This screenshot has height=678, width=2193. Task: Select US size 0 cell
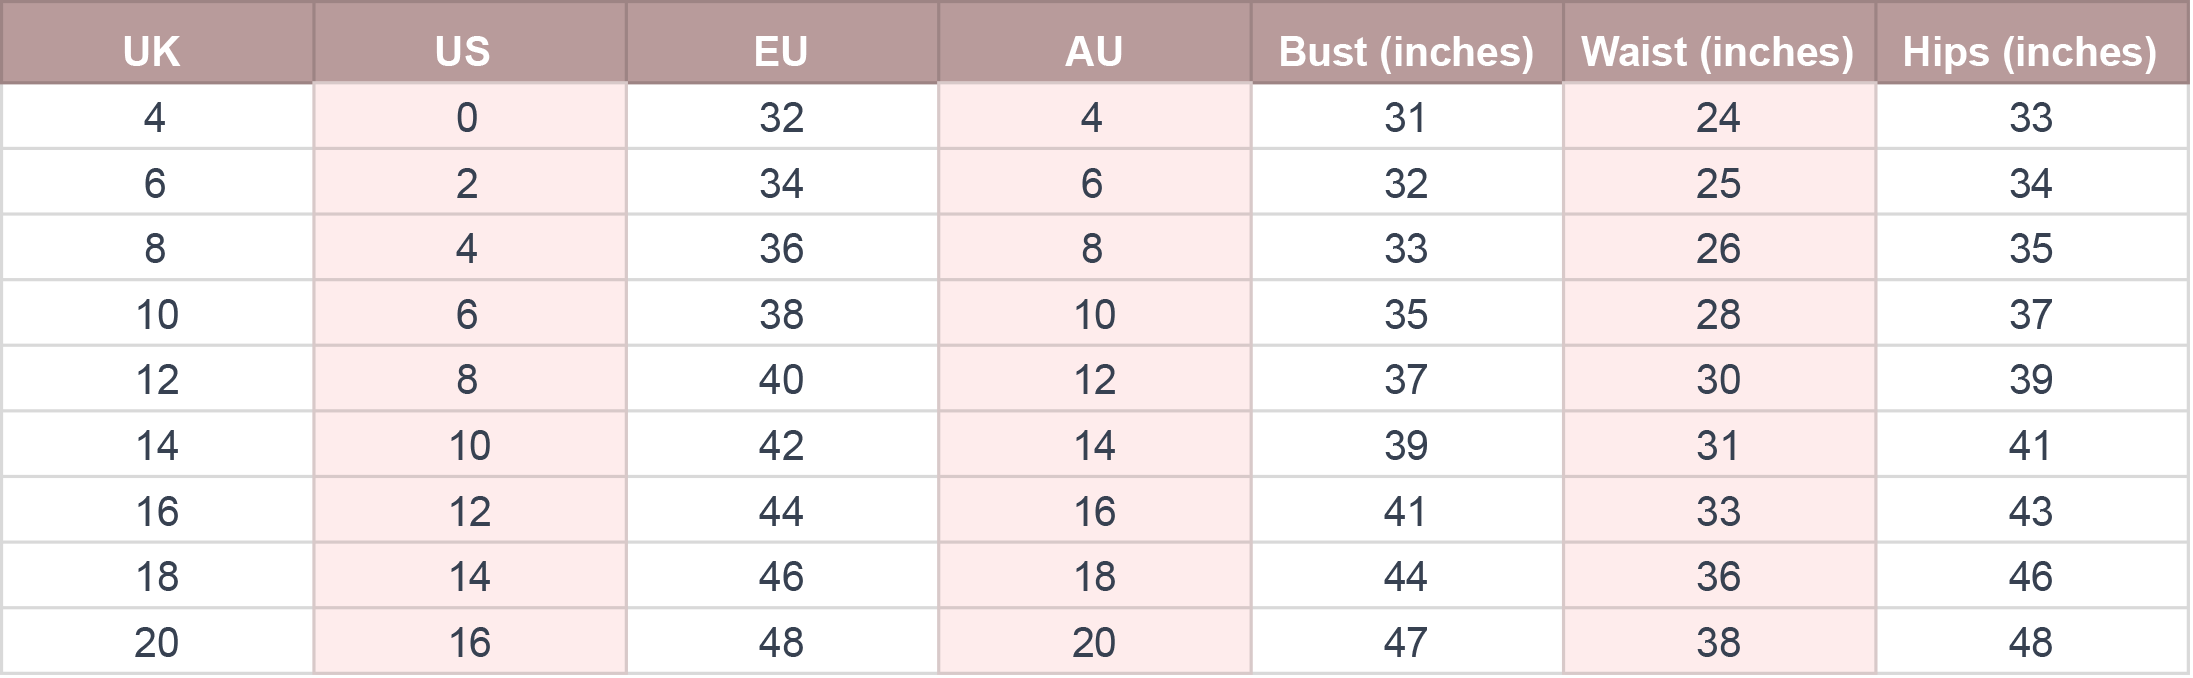coord(470,117)
